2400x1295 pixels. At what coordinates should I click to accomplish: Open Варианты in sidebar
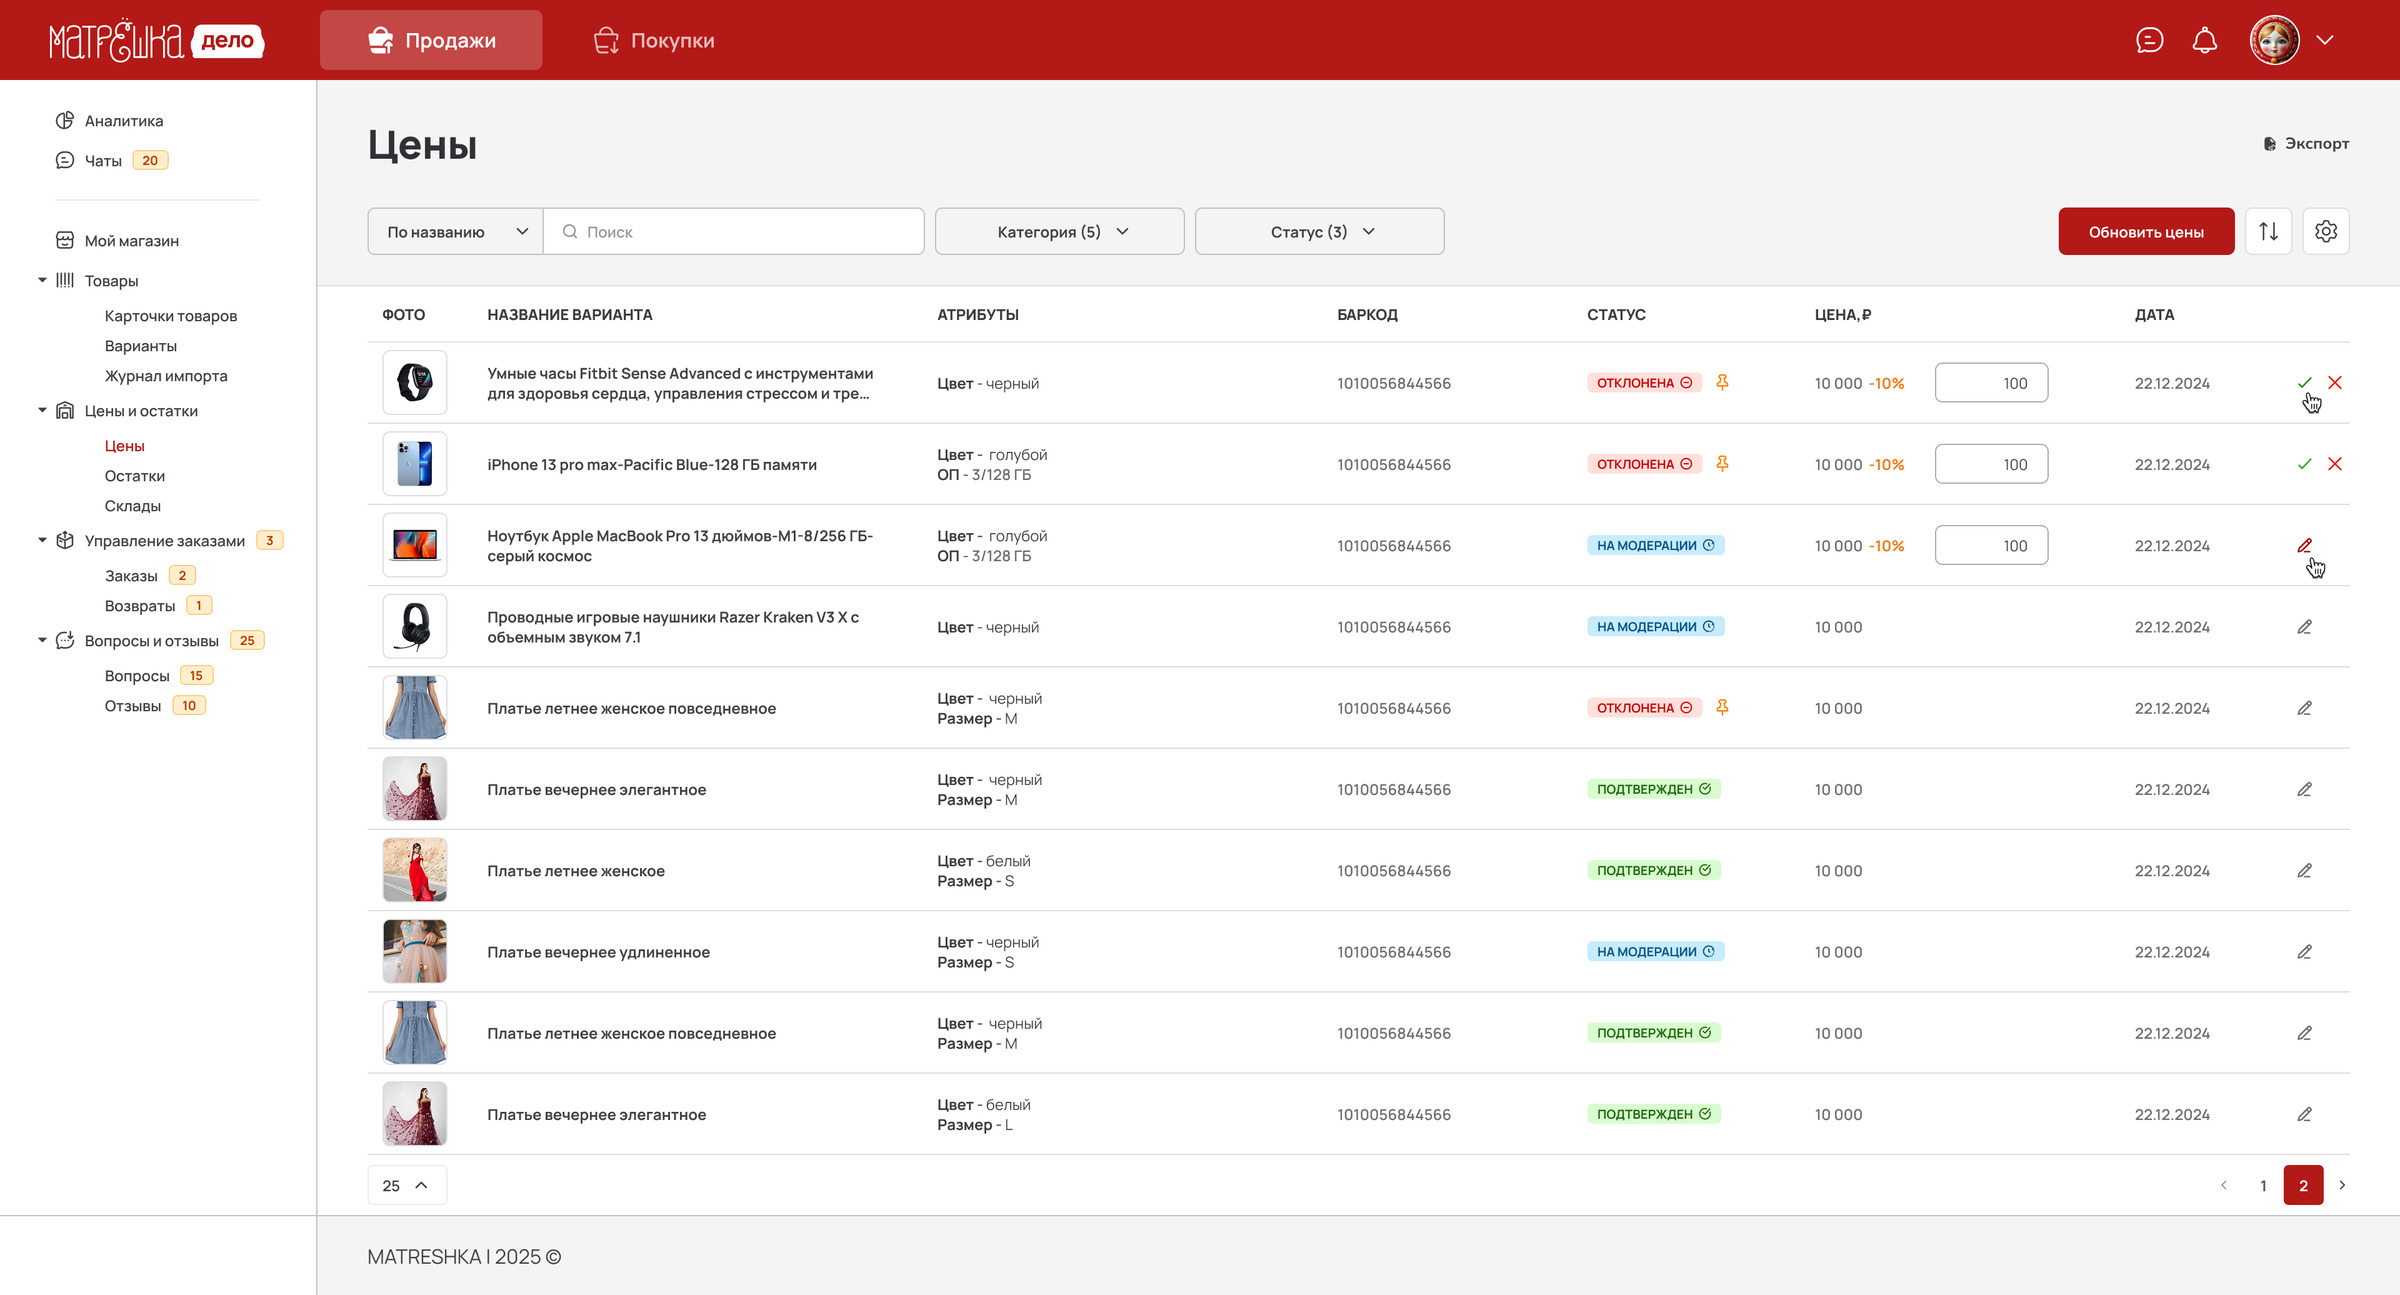coord(141,346)
